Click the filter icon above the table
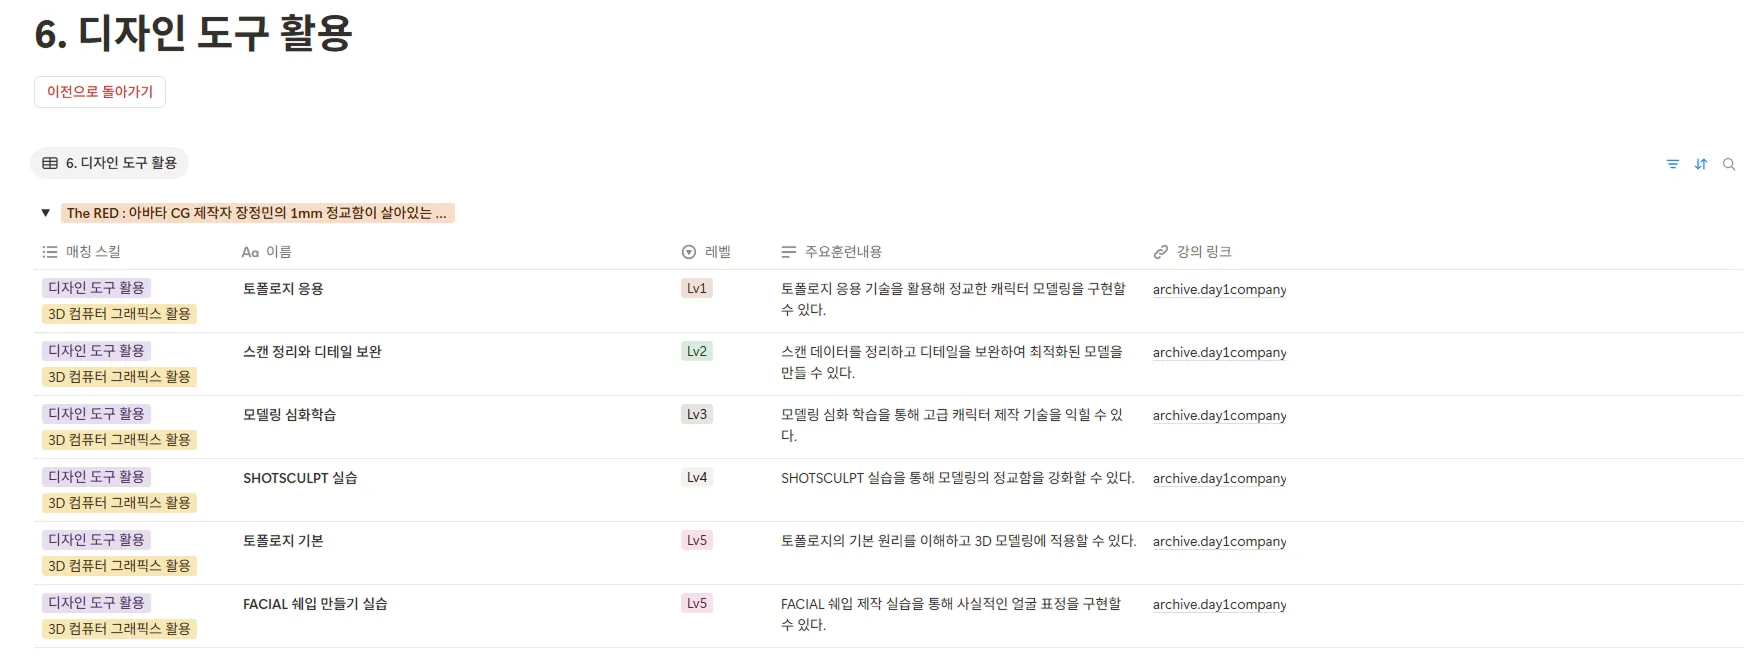Viewport: 1763px width, 665px height. (1672, 164)
